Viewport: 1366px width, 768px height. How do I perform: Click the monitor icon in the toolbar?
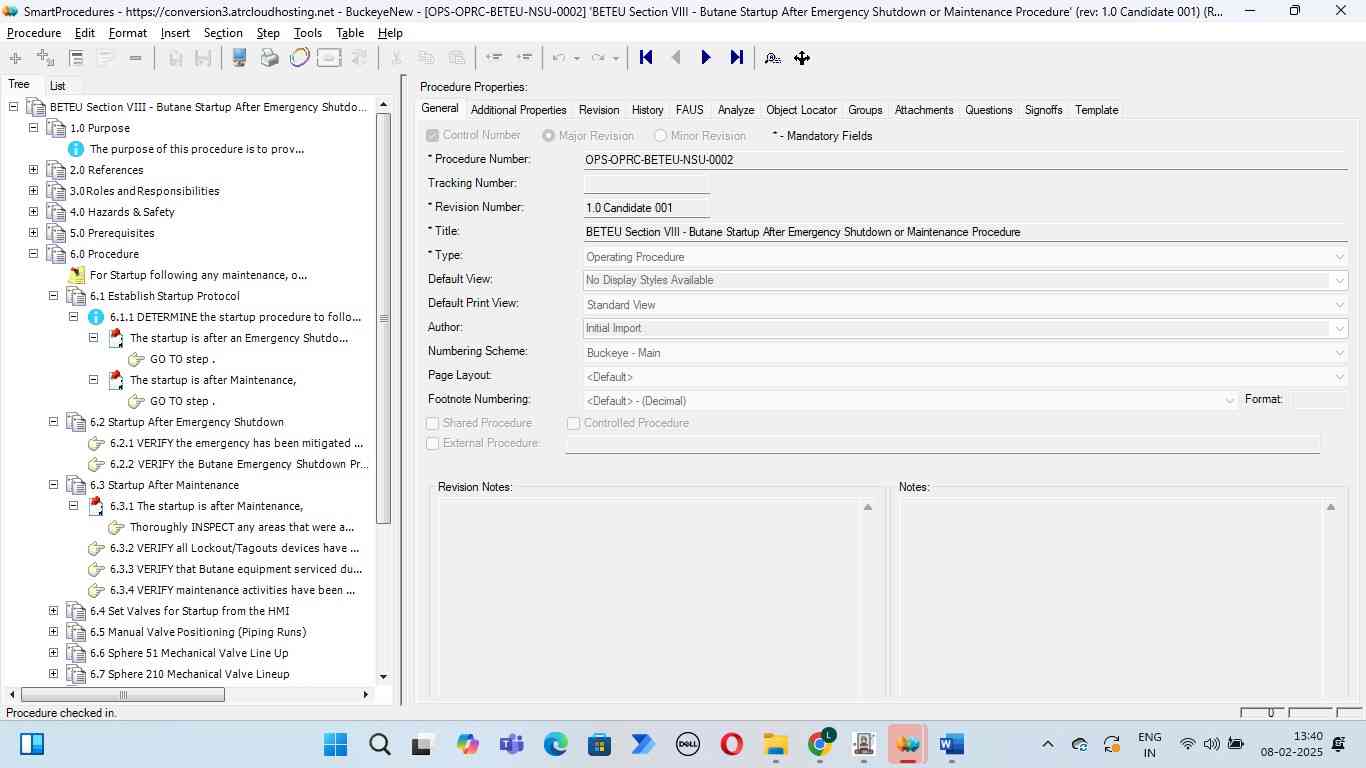[x=239, y=58]
